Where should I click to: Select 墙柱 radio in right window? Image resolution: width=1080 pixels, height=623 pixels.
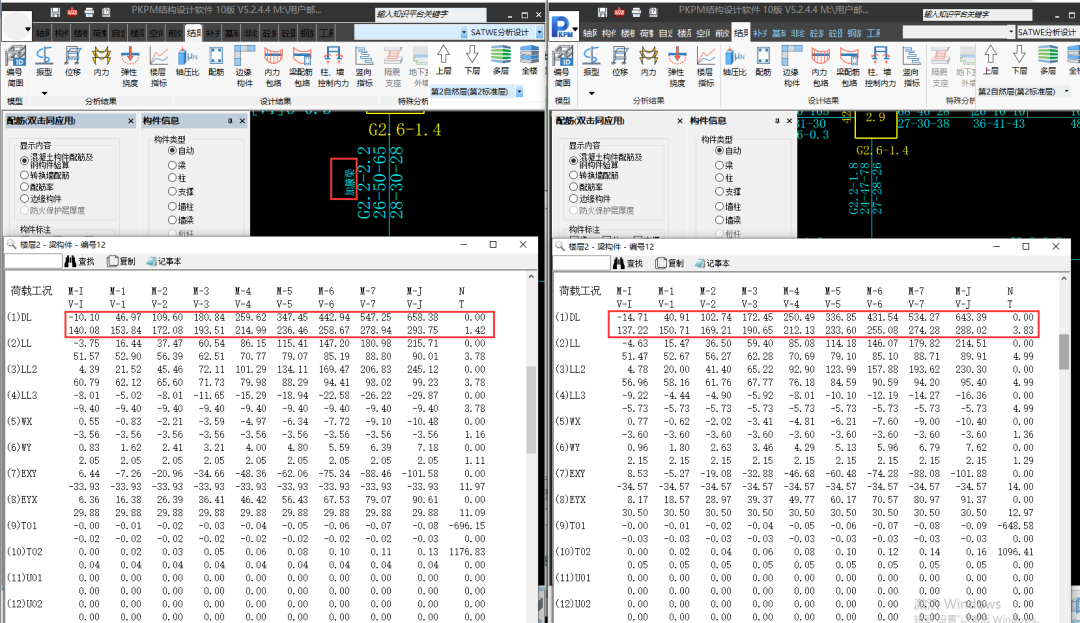tap(720, 207)
